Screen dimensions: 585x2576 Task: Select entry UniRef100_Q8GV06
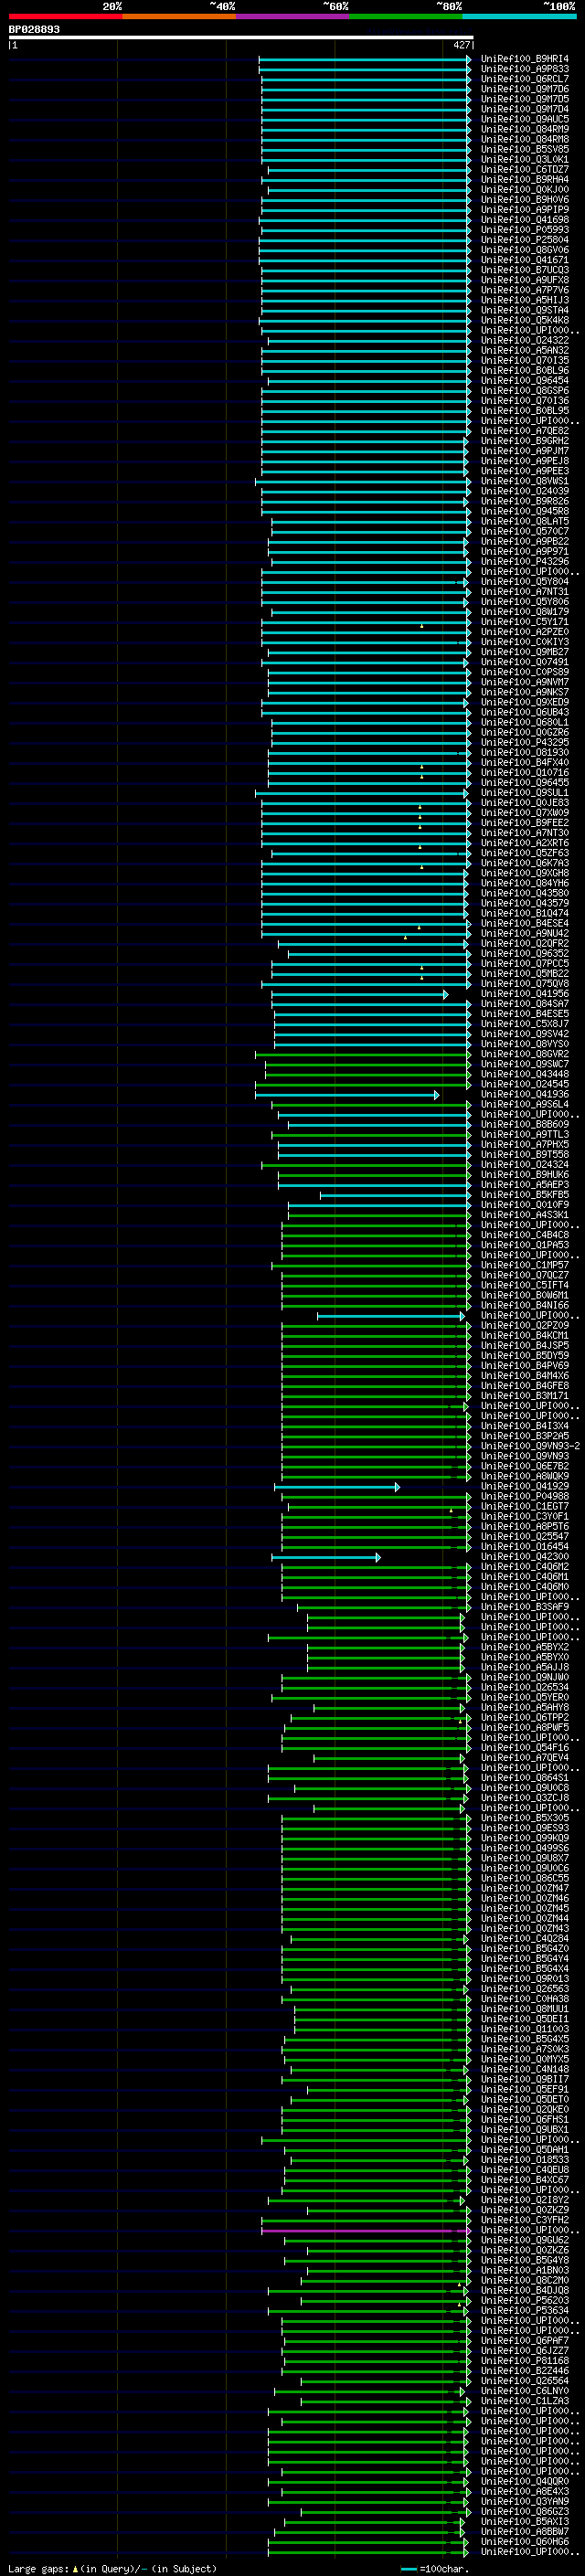coord(524,250)
